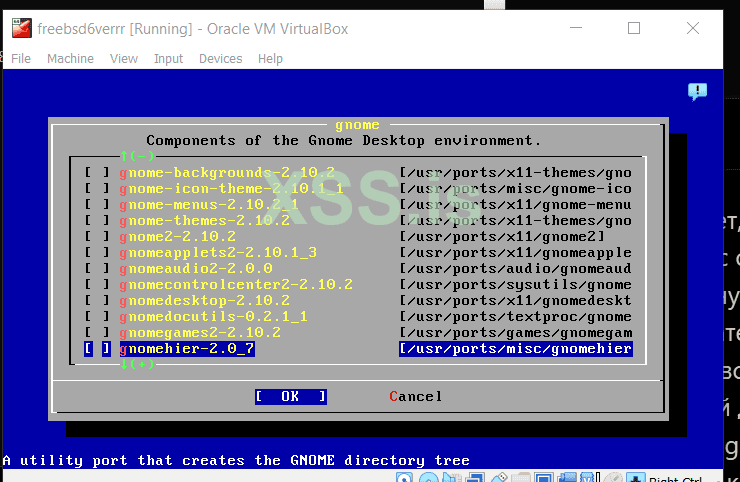Select the gnomedocutils-0.2.1_1 package name
This screenshot has width=740, height=482.
click(x=213, y=317)
